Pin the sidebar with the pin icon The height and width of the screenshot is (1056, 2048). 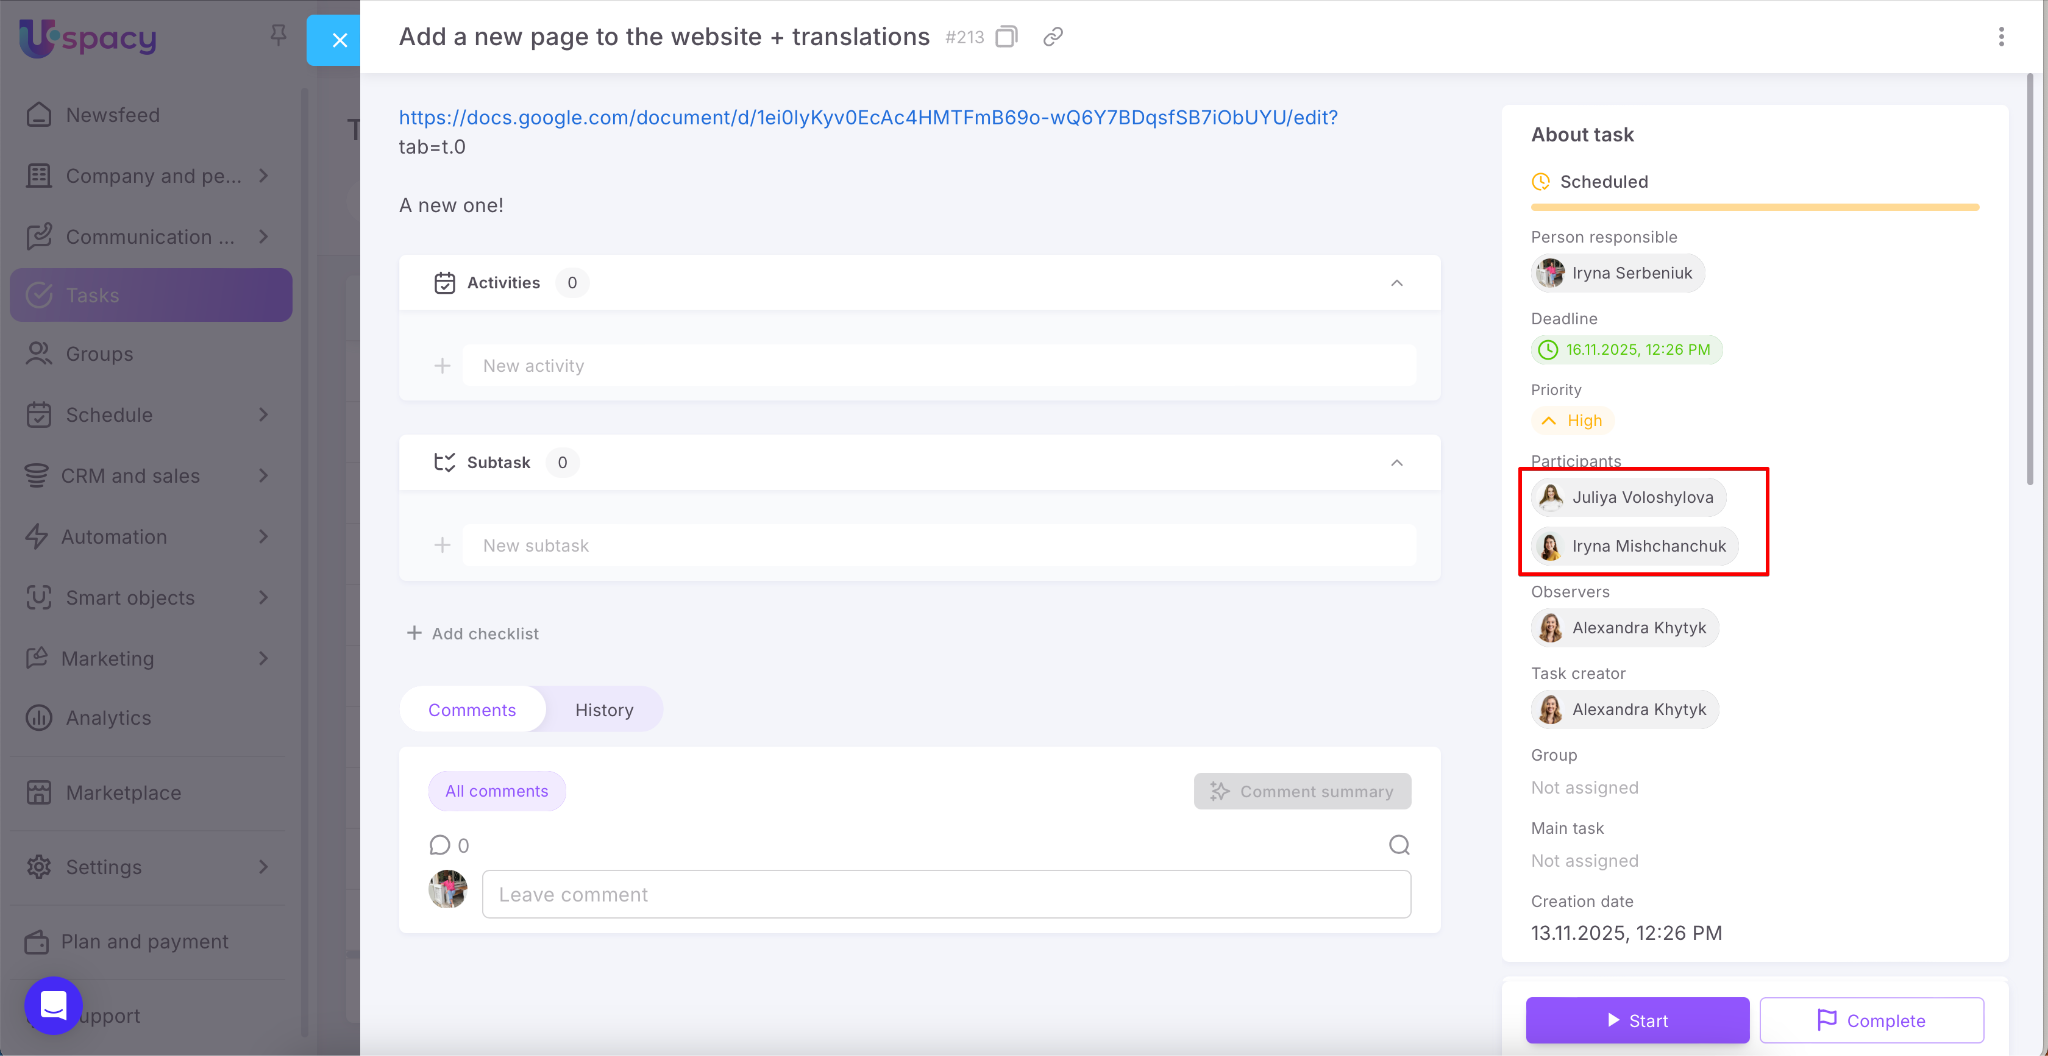(278, 36)
